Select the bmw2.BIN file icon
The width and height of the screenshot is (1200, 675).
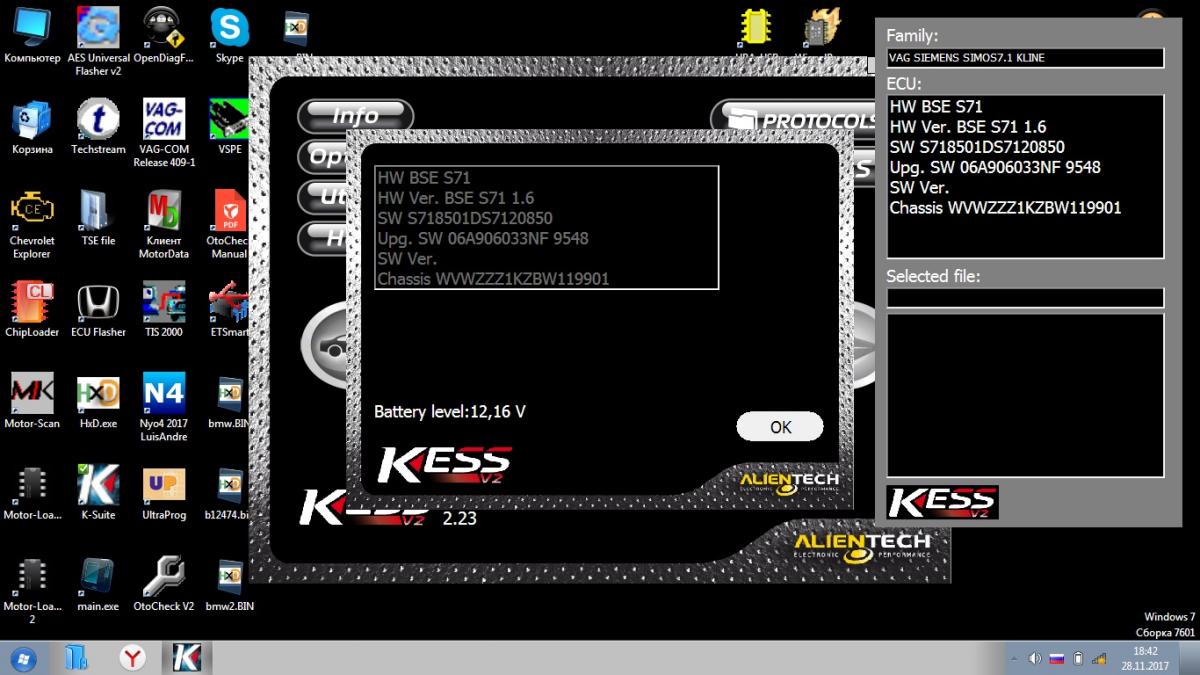[x=229, y=584]
